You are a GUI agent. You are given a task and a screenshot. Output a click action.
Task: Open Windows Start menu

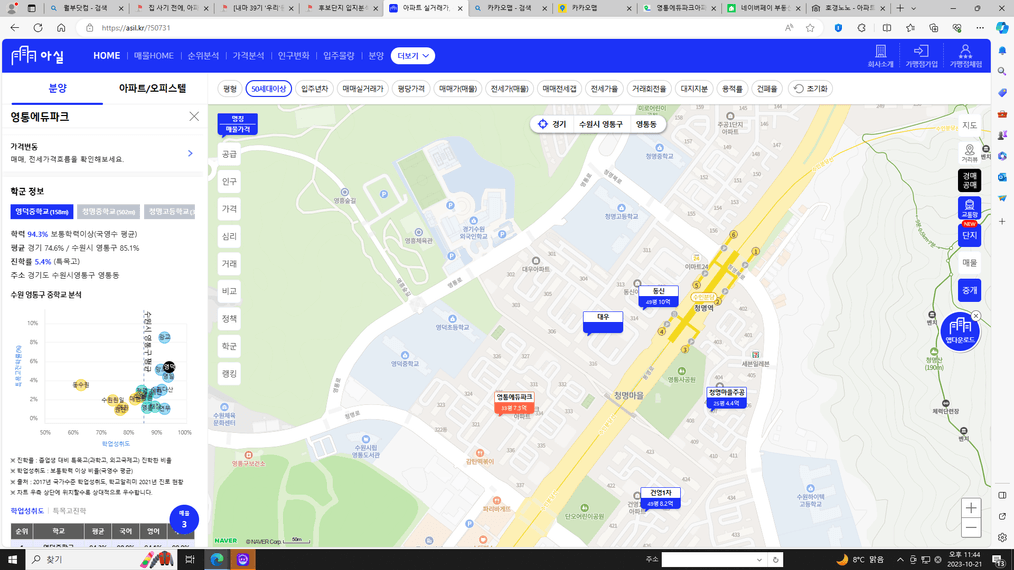tap(12, 559)
